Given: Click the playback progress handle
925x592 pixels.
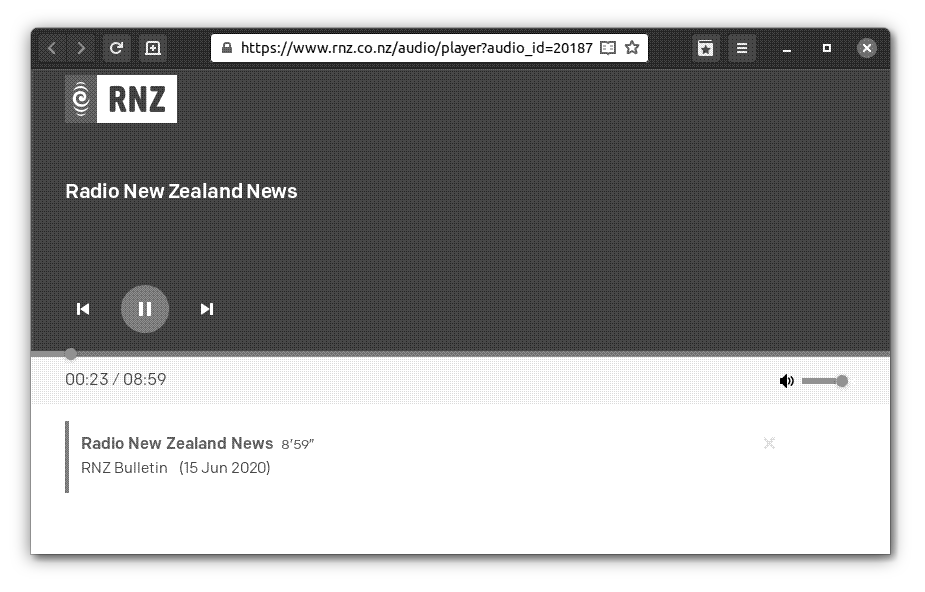Looking at the screenshot, I should click(x=71, y=354).
